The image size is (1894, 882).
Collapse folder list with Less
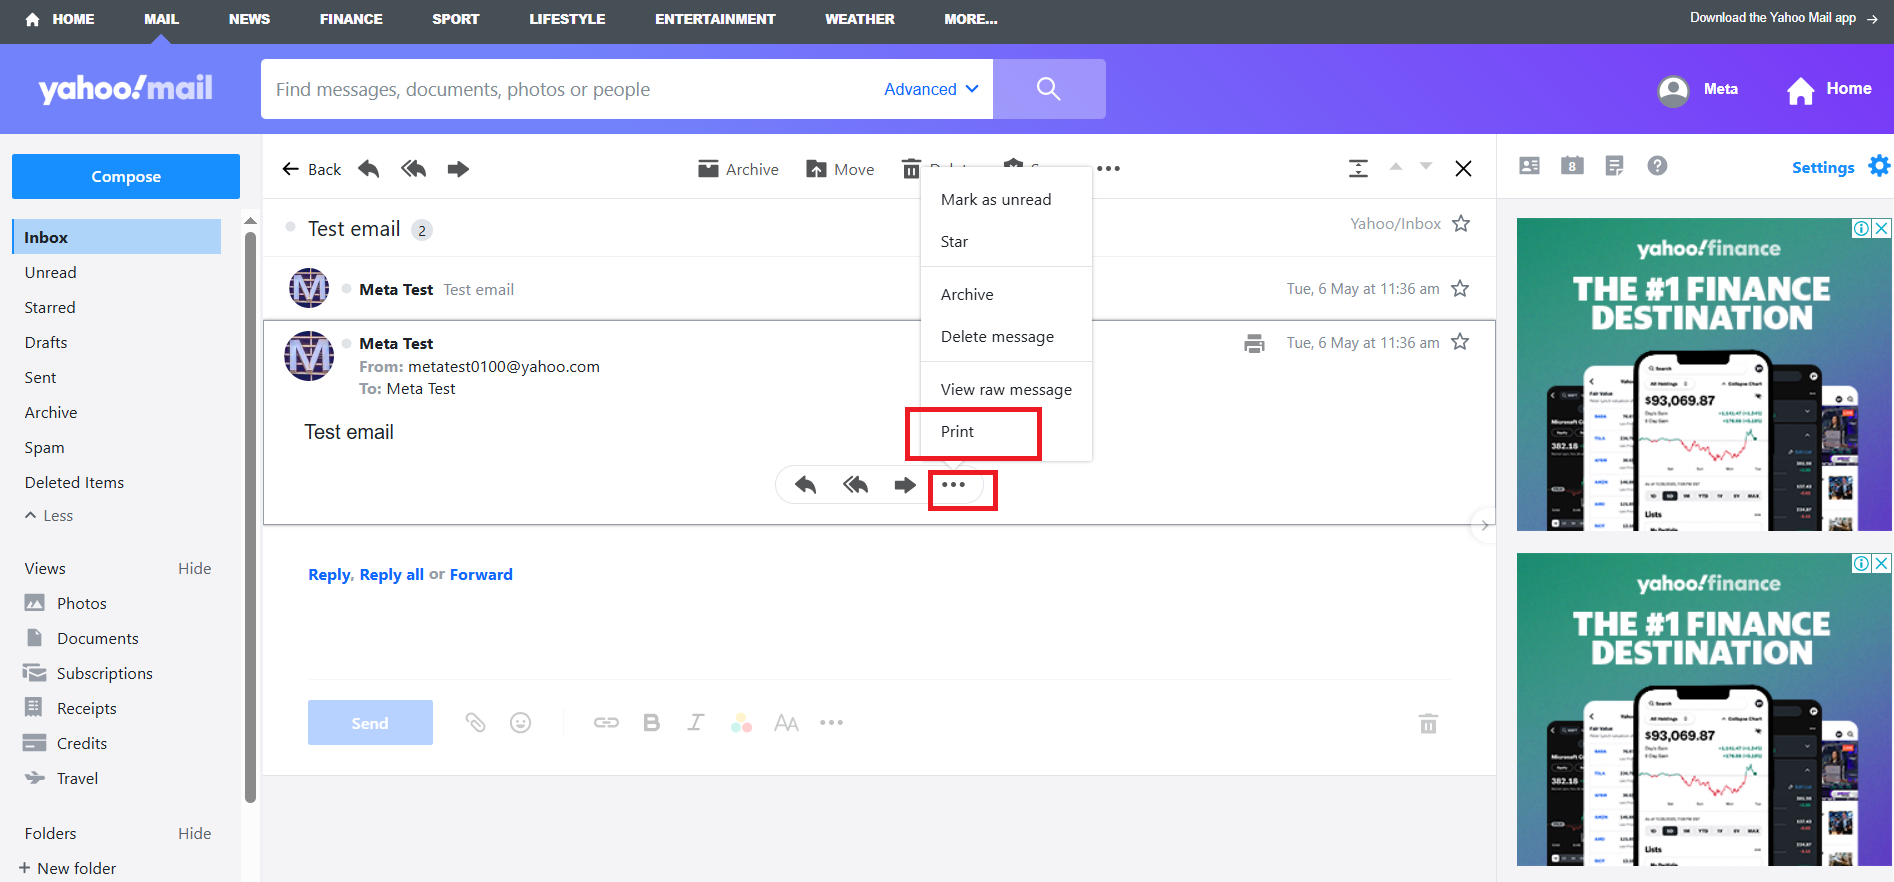(49, 516)
